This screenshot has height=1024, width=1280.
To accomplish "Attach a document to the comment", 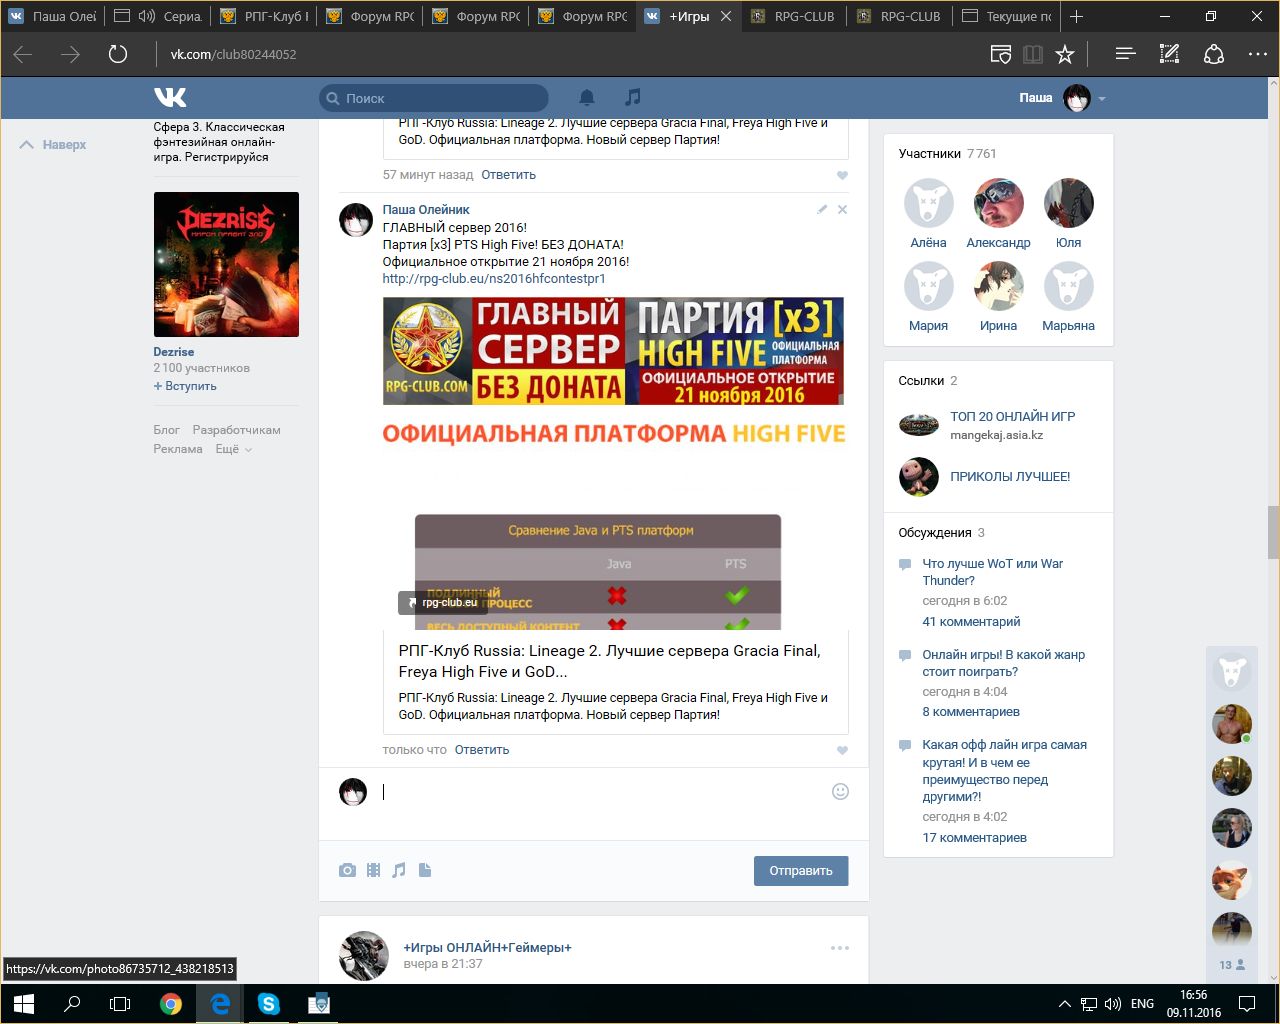I will [425, 870].
